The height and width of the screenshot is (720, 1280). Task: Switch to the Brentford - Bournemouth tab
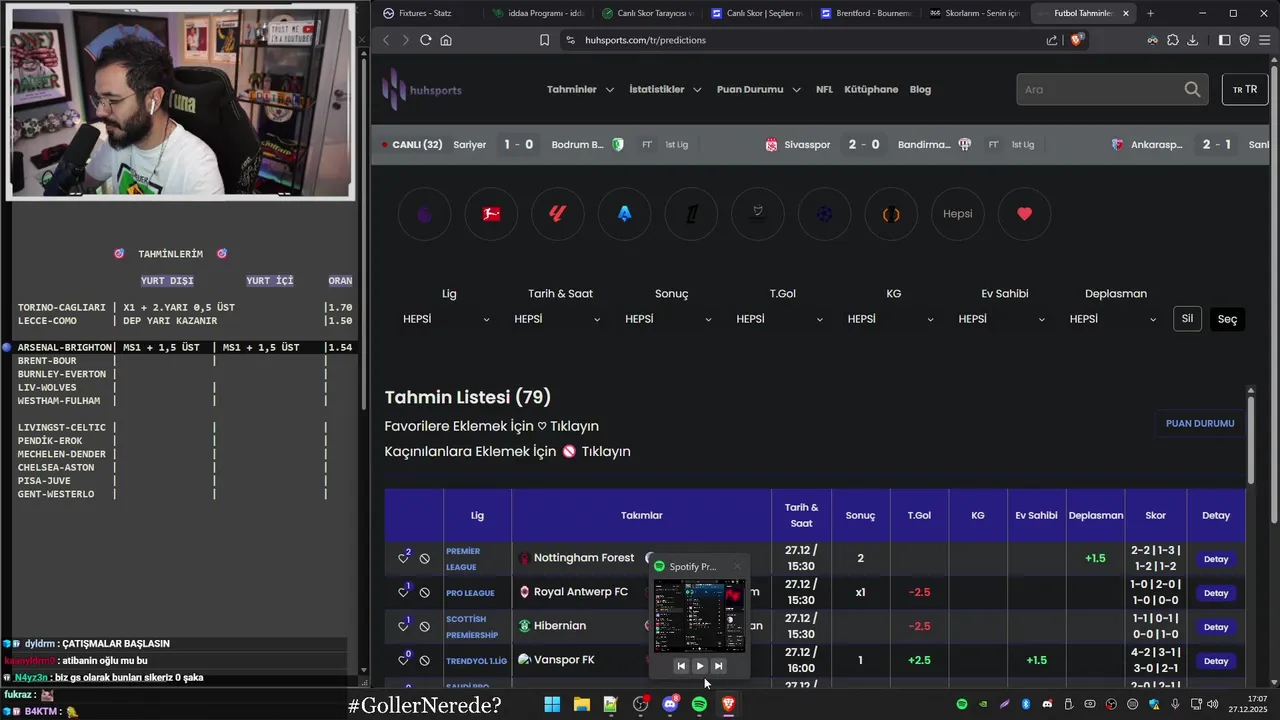coord(865,13)
